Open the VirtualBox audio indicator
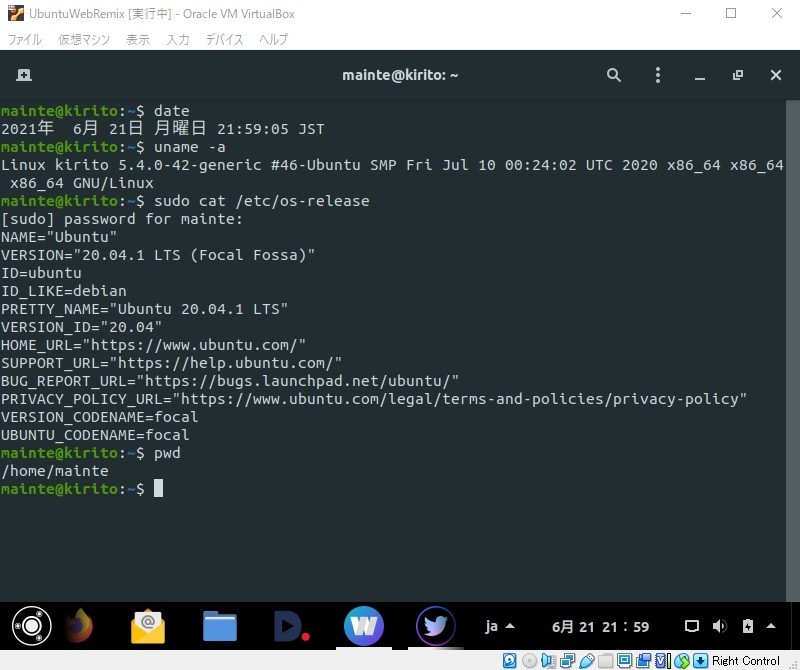This screenshot has width=800, height=670. (548, 661)
